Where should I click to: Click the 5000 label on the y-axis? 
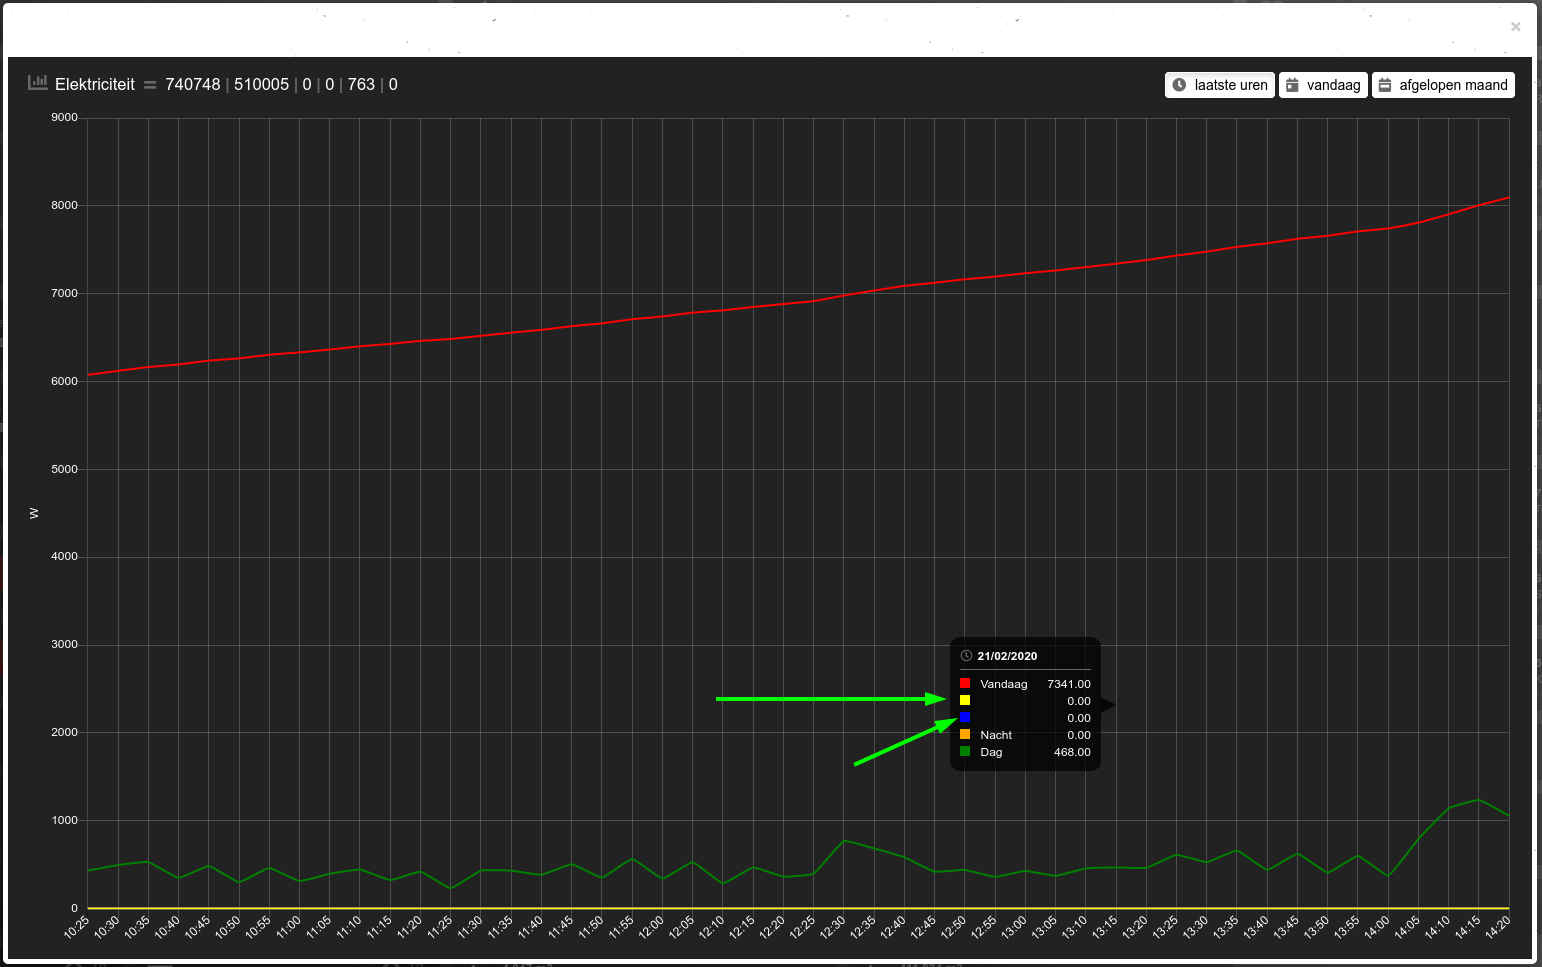65,469
